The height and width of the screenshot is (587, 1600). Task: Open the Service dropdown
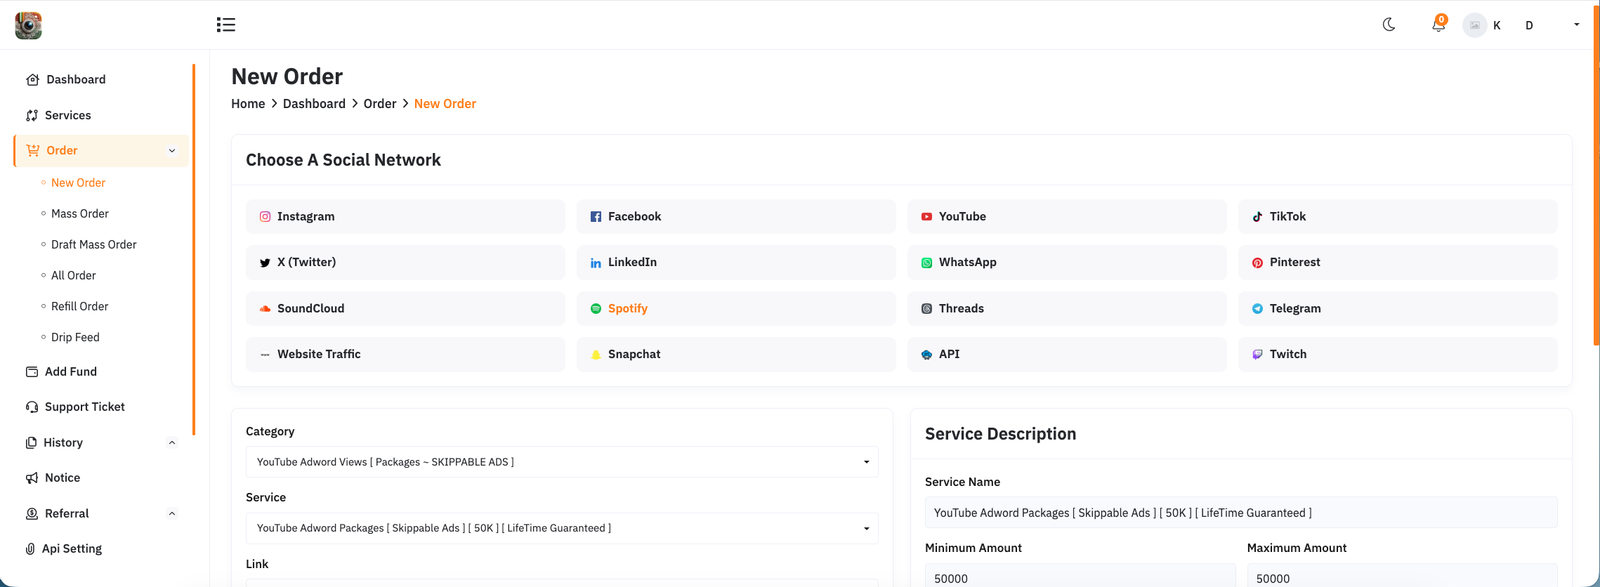pos(561,528)
